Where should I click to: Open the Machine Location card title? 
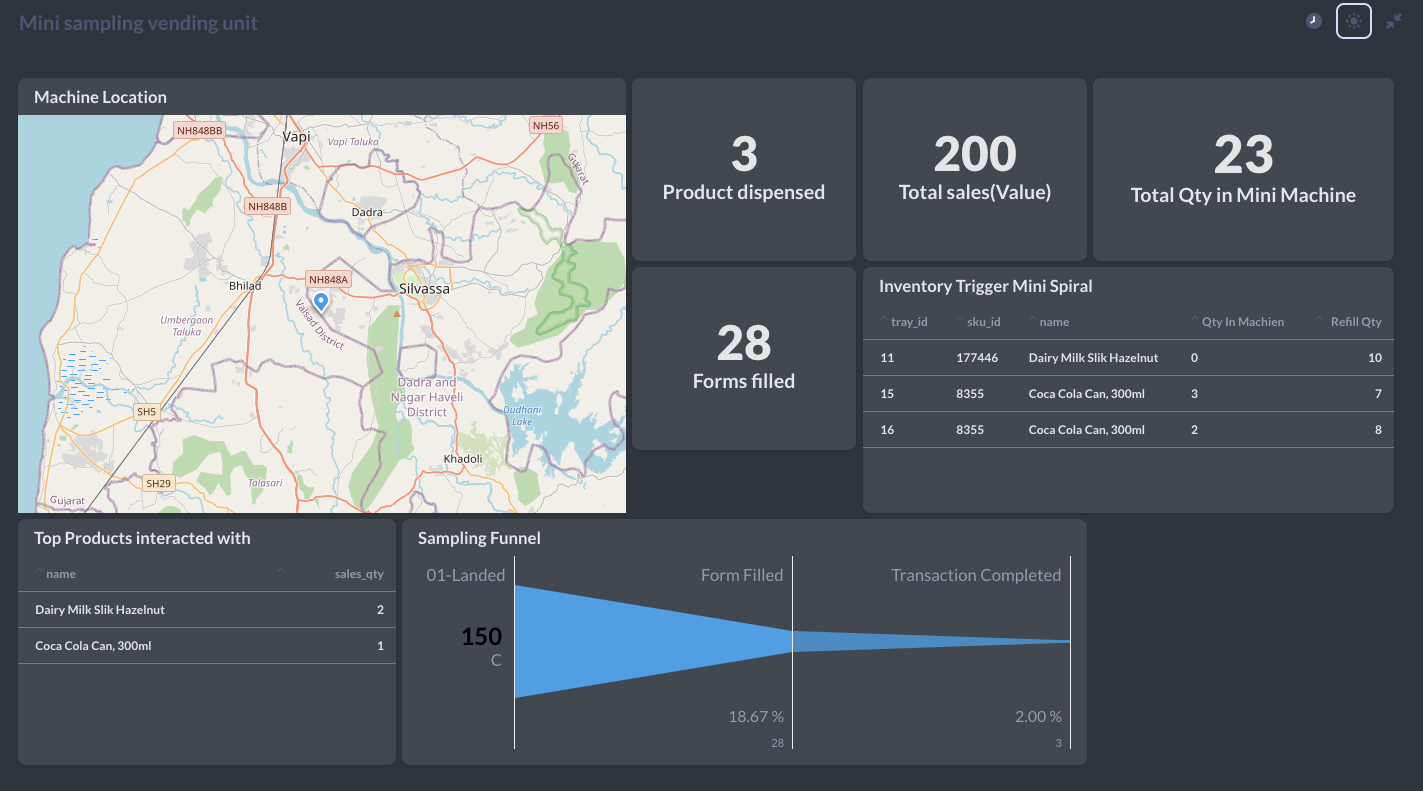click(100, 97)
